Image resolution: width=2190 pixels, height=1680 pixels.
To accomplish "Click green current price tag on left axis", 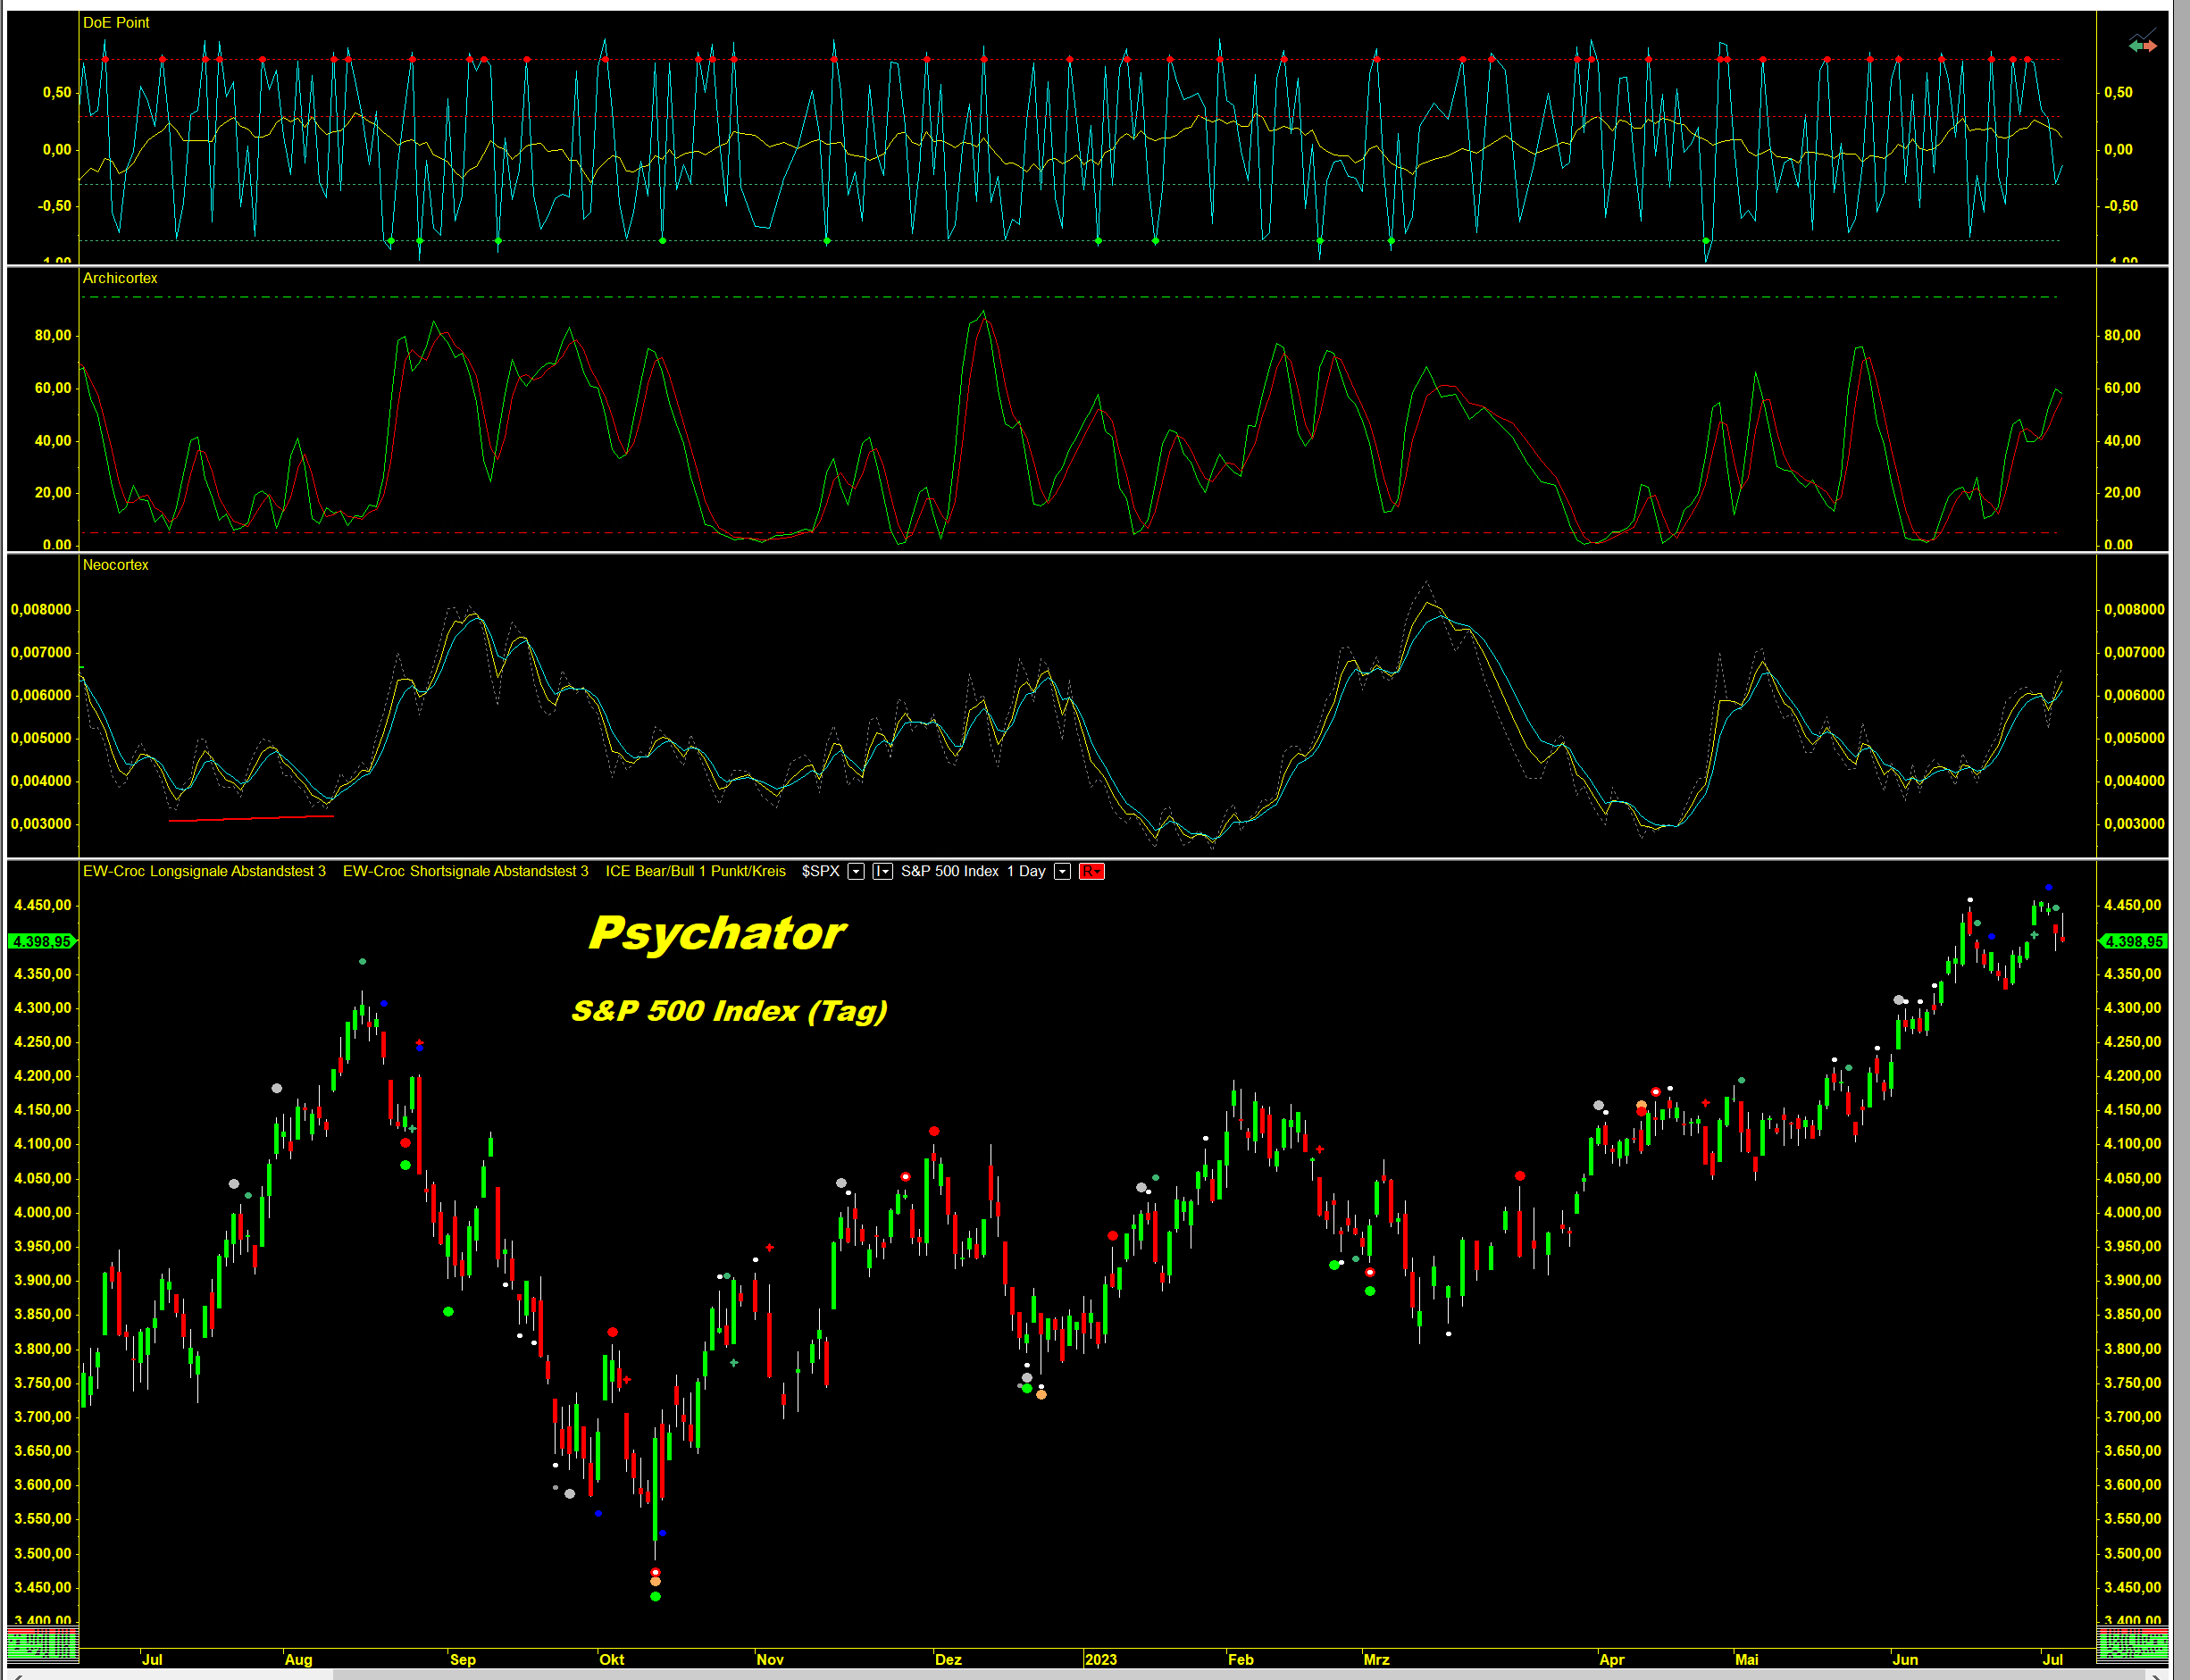I will click(42, 941).
